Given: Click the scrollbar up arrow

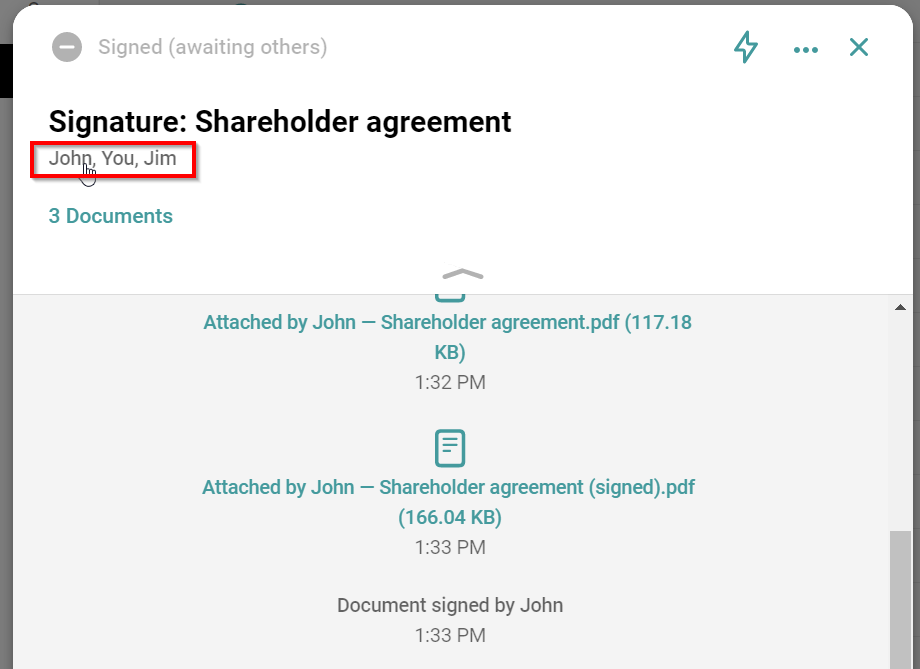Looking at the screenshot, I should pos(900,307).
